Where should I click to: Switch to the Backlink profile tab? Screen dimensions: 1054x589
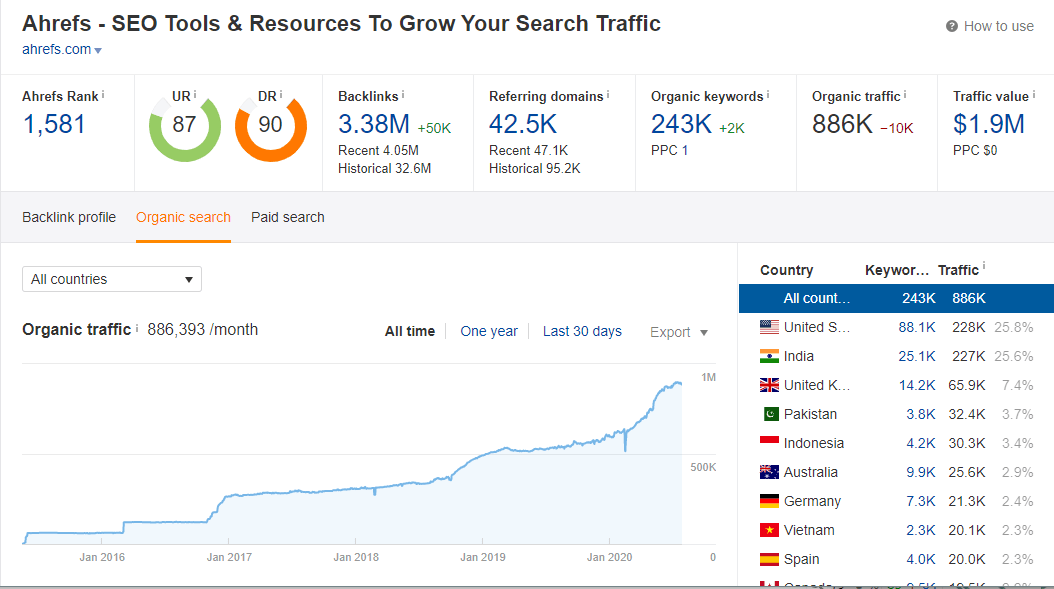(68, 217)
